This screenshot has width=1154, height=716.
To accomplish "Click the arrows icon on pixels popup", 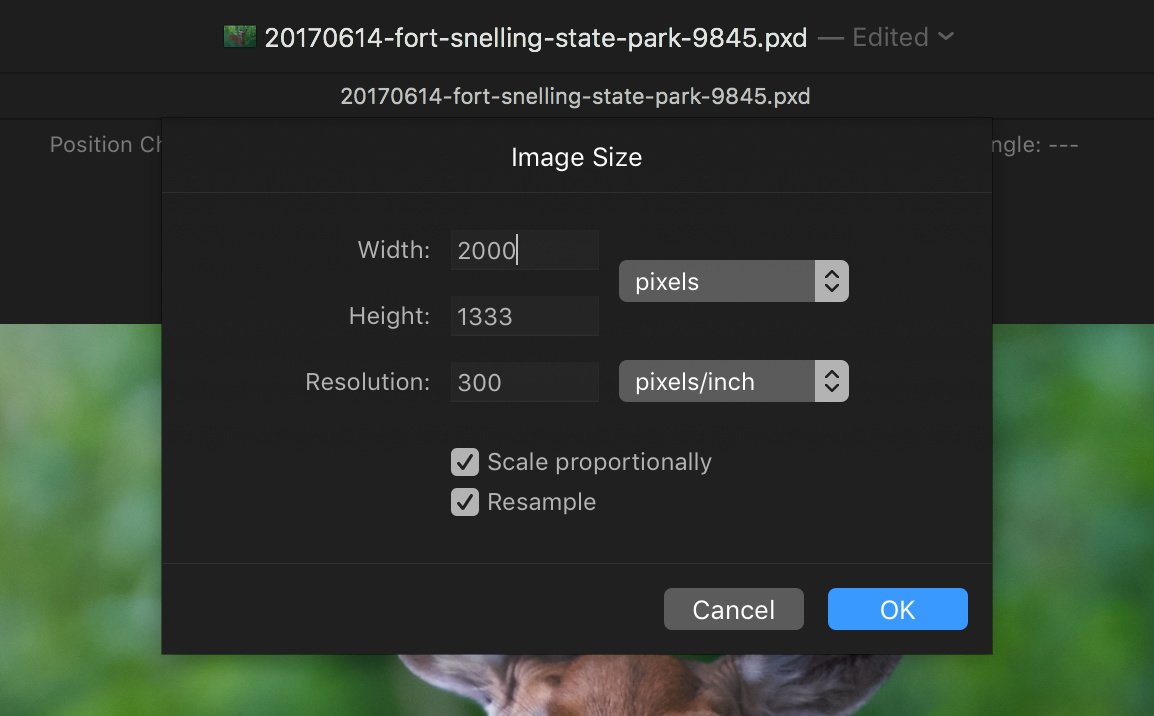I will (x=831, y=282).
